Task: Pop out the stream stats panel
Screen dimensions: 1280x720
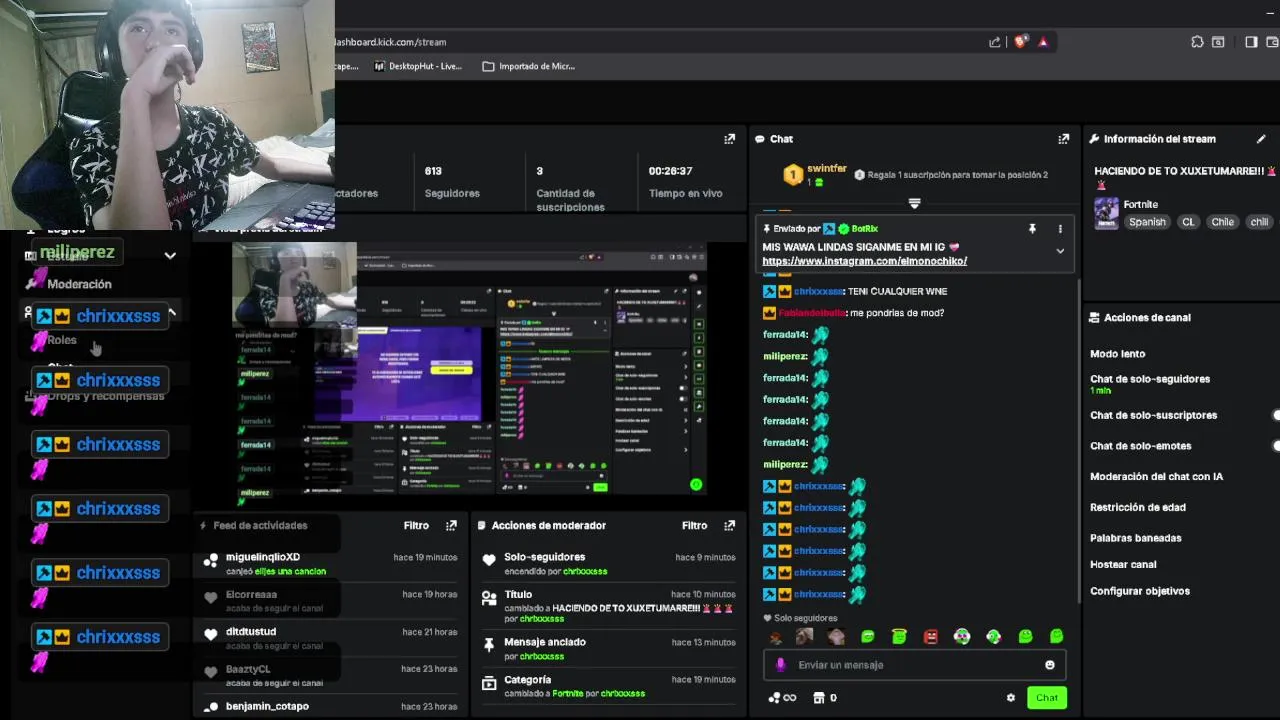Action: coord(729,139)
